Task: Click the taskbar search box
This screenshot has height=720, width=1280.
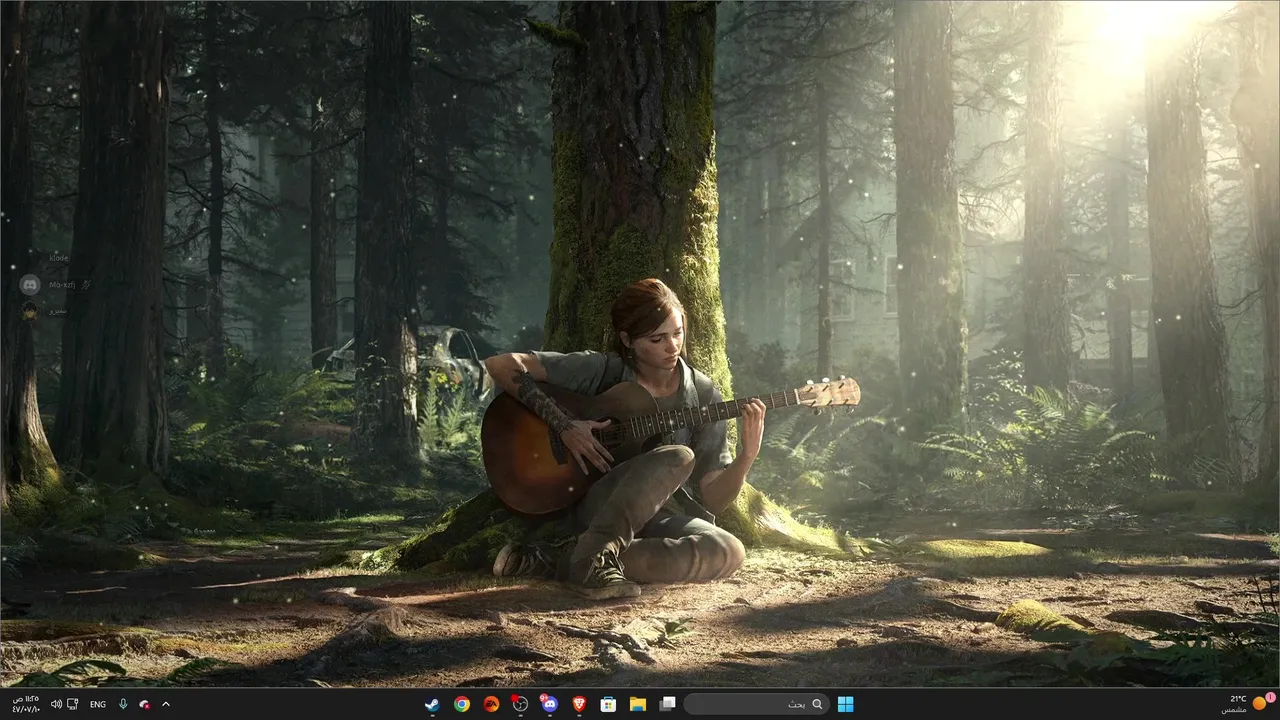Action: (757, 704)
